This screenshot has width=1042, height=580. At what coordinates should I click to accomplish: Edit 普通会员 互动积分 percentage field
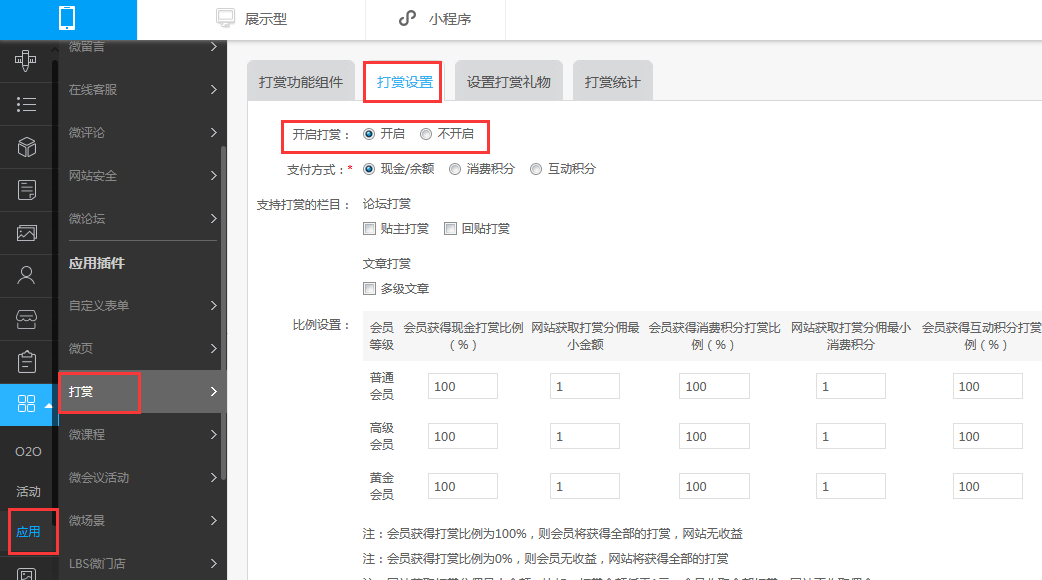point(988,386)
